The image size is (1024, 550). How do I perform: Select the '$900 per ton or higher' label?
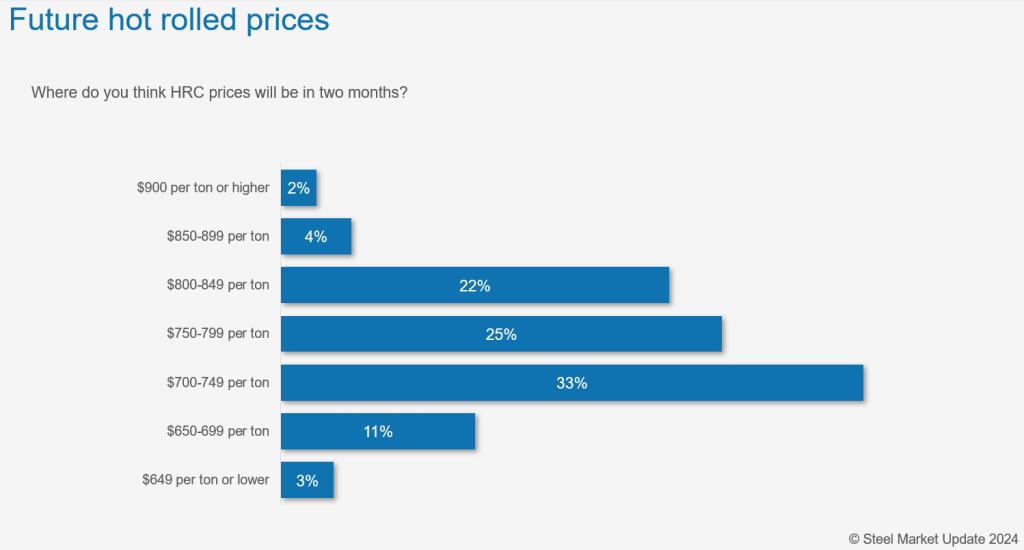pos(203,187)
